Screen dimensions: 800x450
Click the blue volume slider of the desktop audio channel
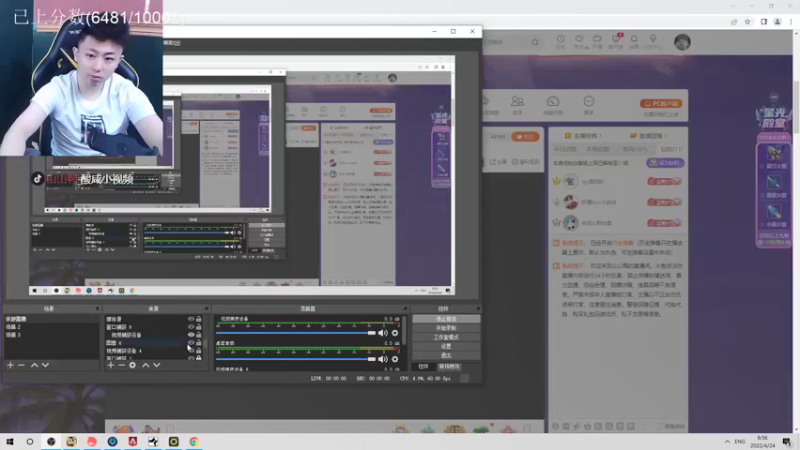click(x=295, y=359)
